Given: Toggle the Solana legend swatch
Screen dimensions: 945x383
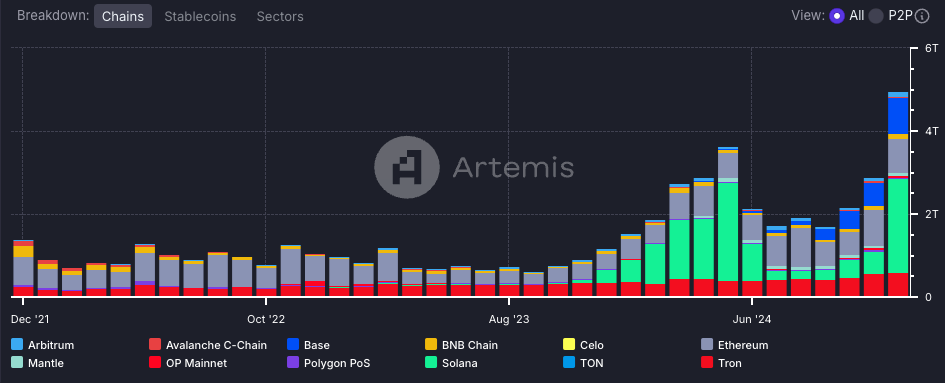Looking at the screenshot, I should pos(431,363).
